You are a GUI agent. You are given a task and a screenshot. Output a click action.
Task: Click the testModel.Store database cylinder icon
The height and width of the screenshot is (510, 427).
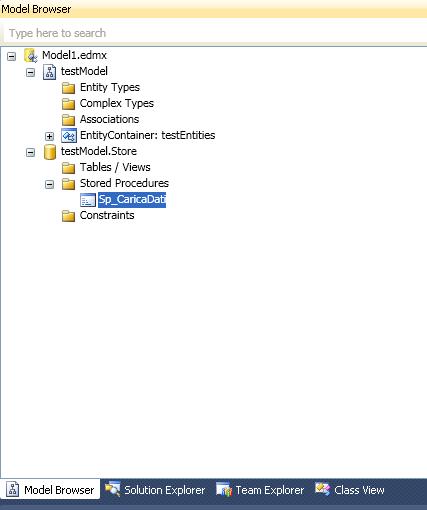click(50, 152)
